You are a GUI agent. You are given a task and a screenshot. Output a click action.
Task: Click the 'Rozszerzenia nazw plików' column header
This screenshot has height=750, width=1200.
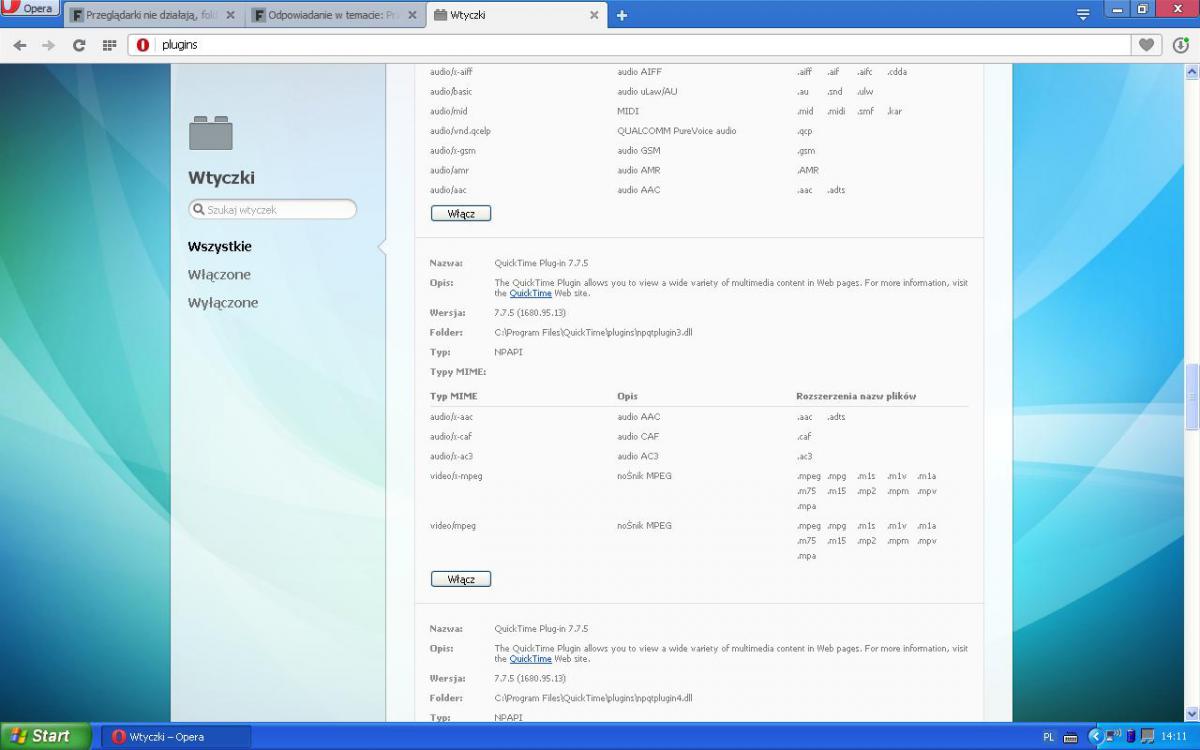click(856, 397)
